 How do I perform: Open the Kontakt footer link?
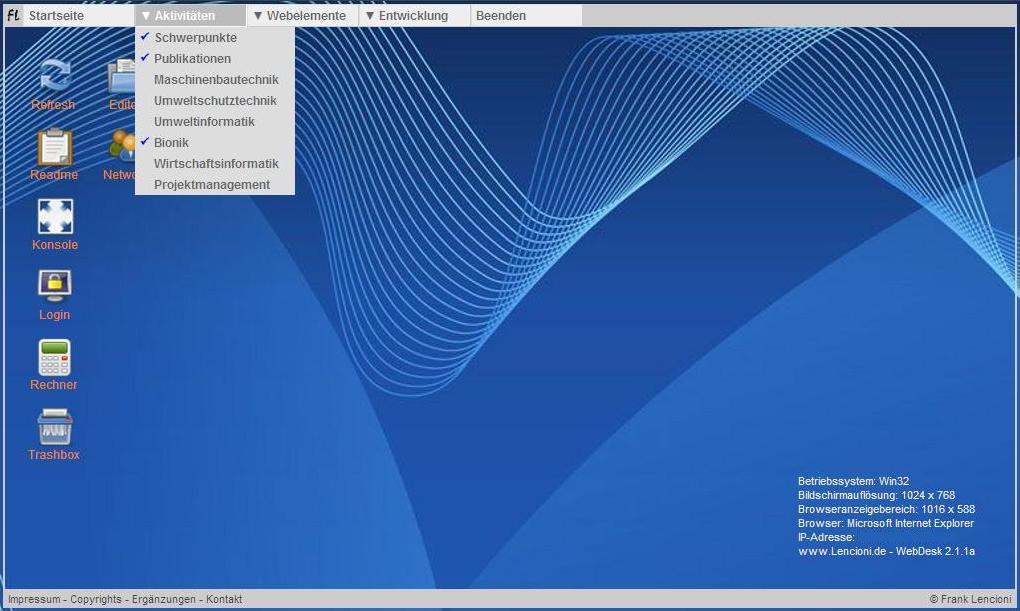224,600
